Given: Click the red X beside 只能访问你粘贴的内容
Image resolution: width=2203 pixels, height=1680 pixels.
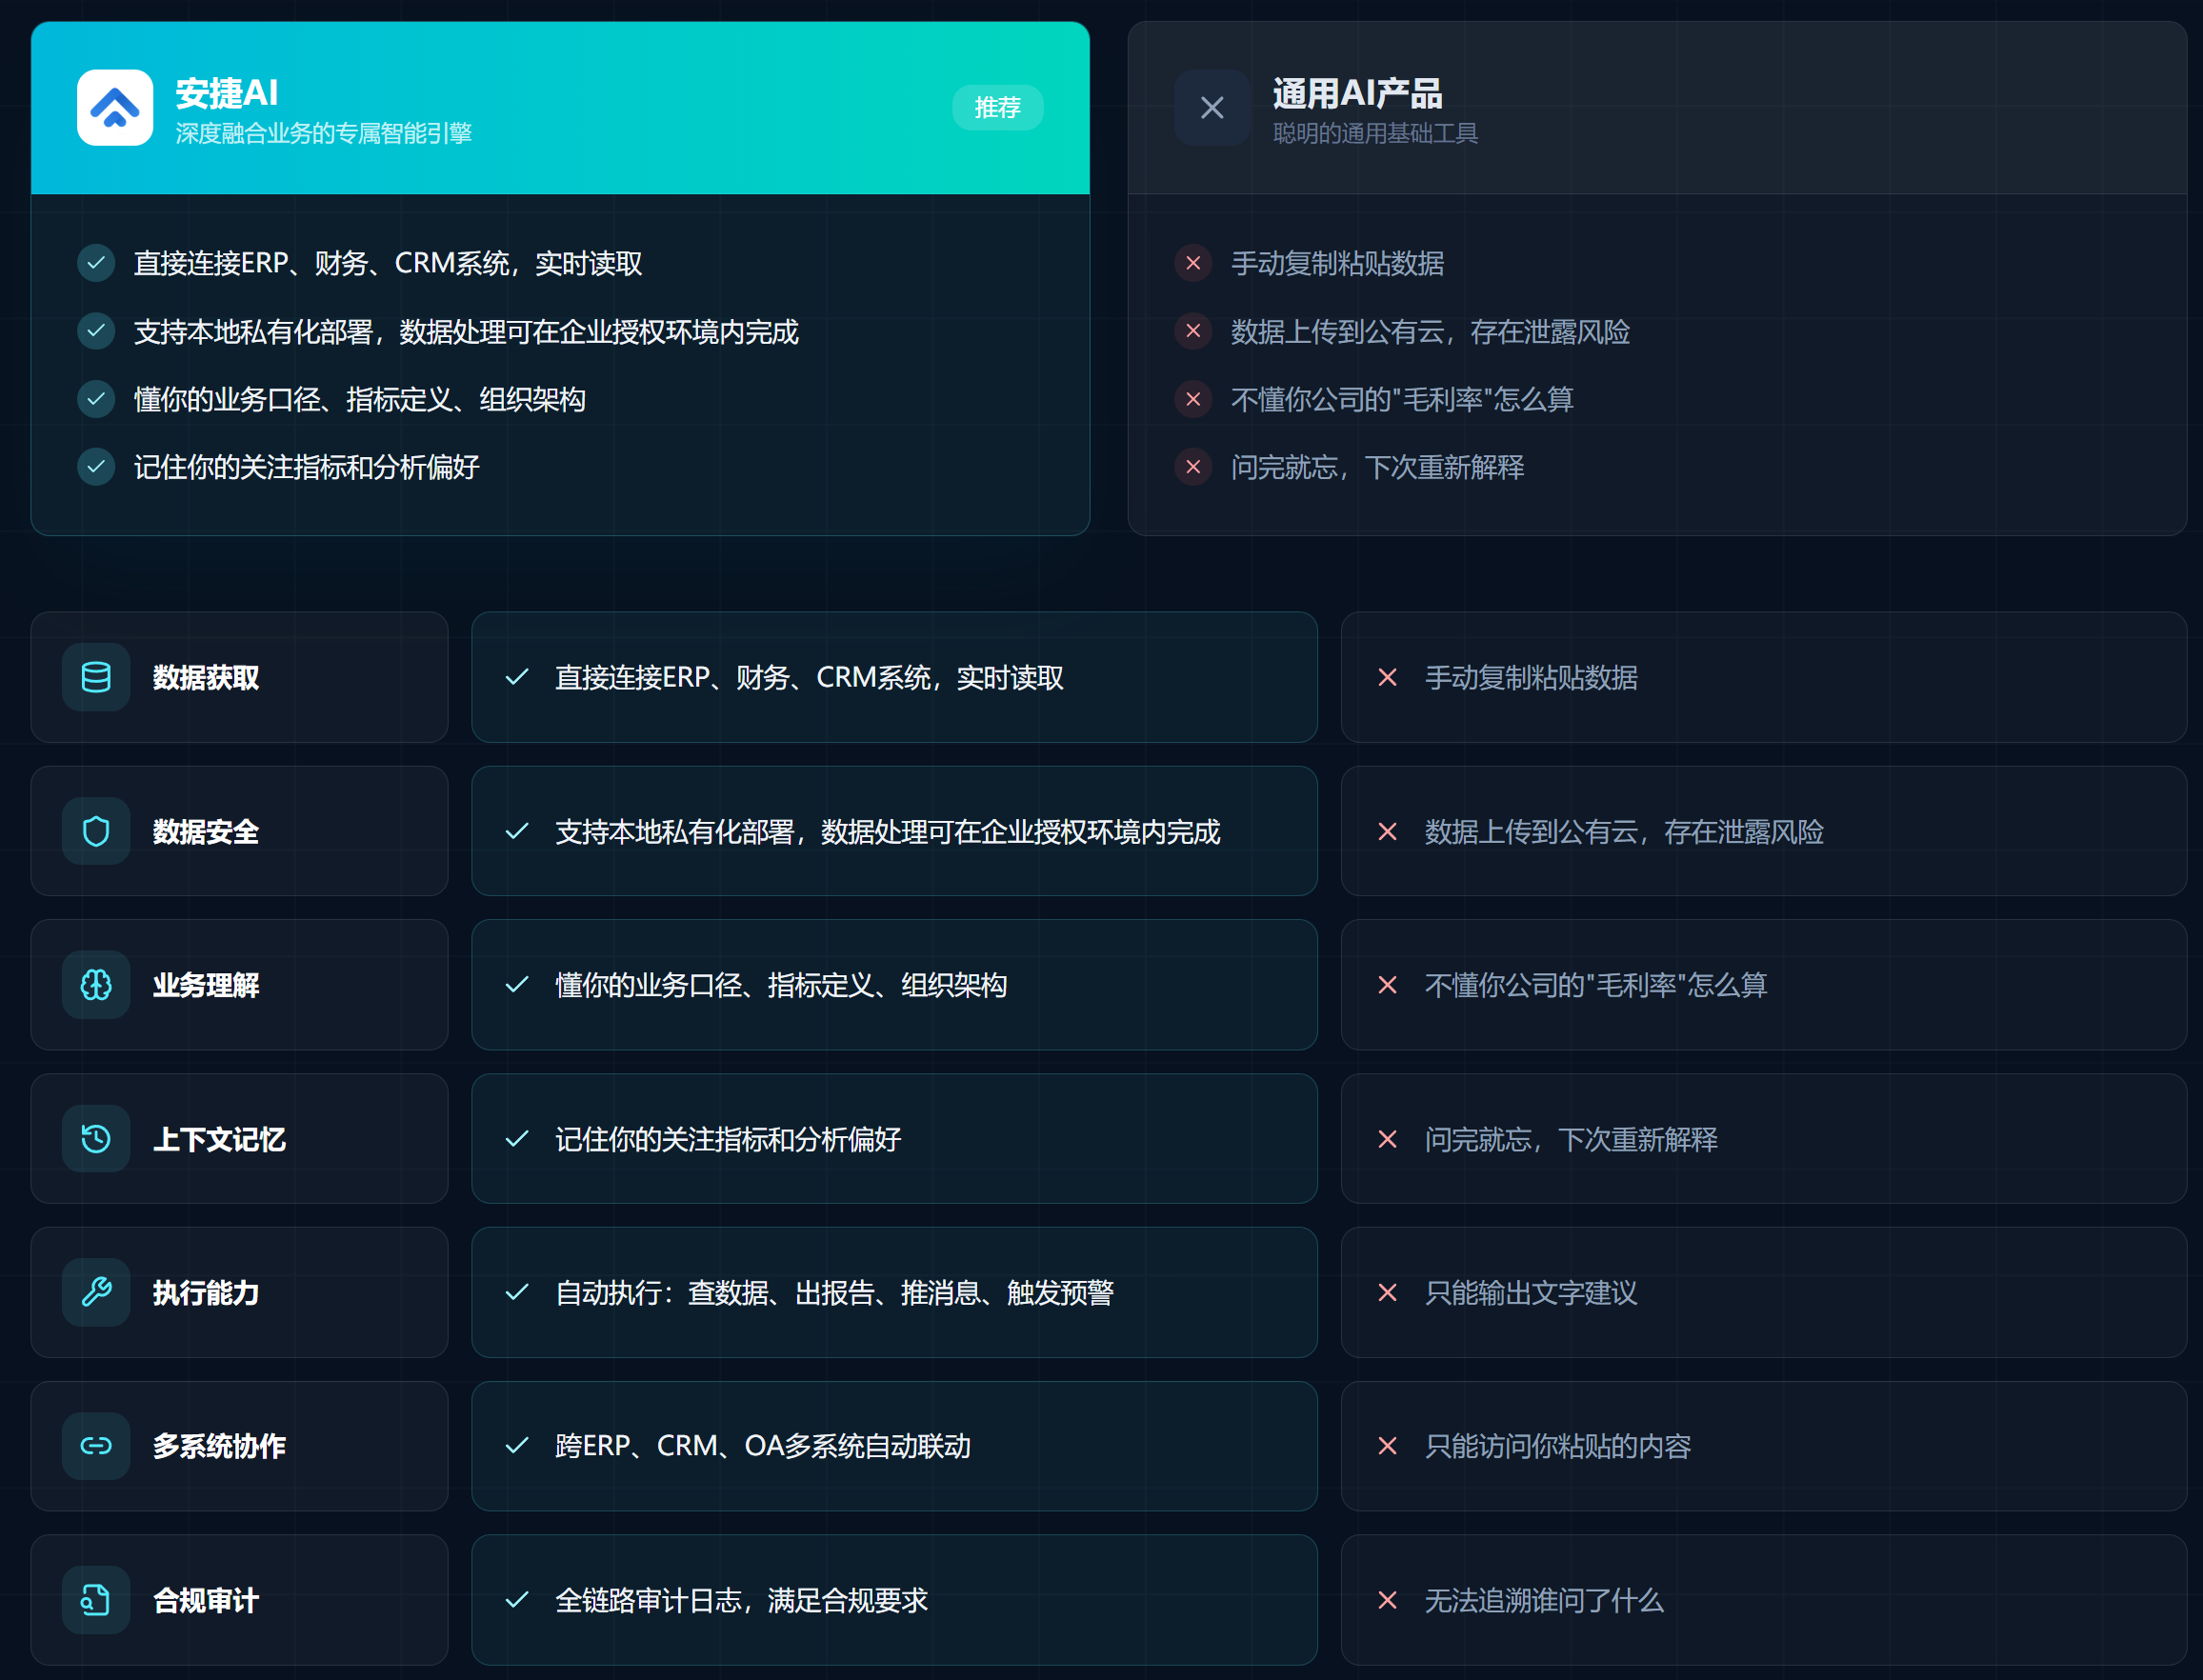Looking at the screenshot, I should [x=1387, y=1446].
